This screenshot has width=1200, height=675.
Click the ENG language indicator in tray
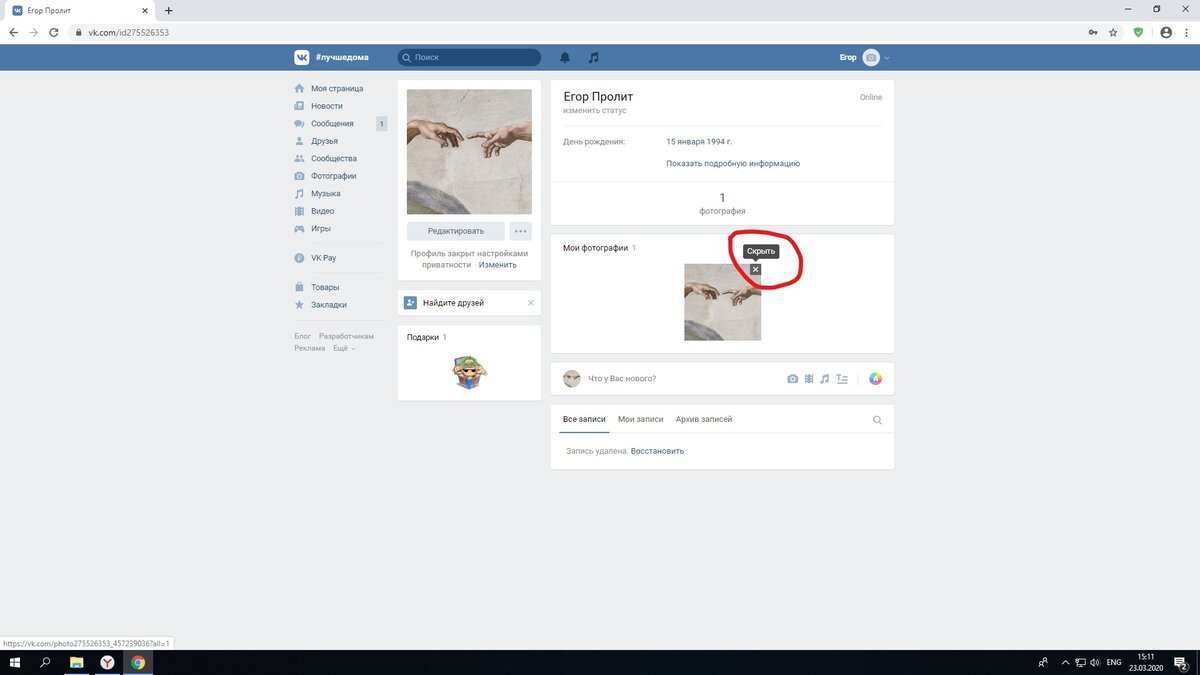[1114, 662]
